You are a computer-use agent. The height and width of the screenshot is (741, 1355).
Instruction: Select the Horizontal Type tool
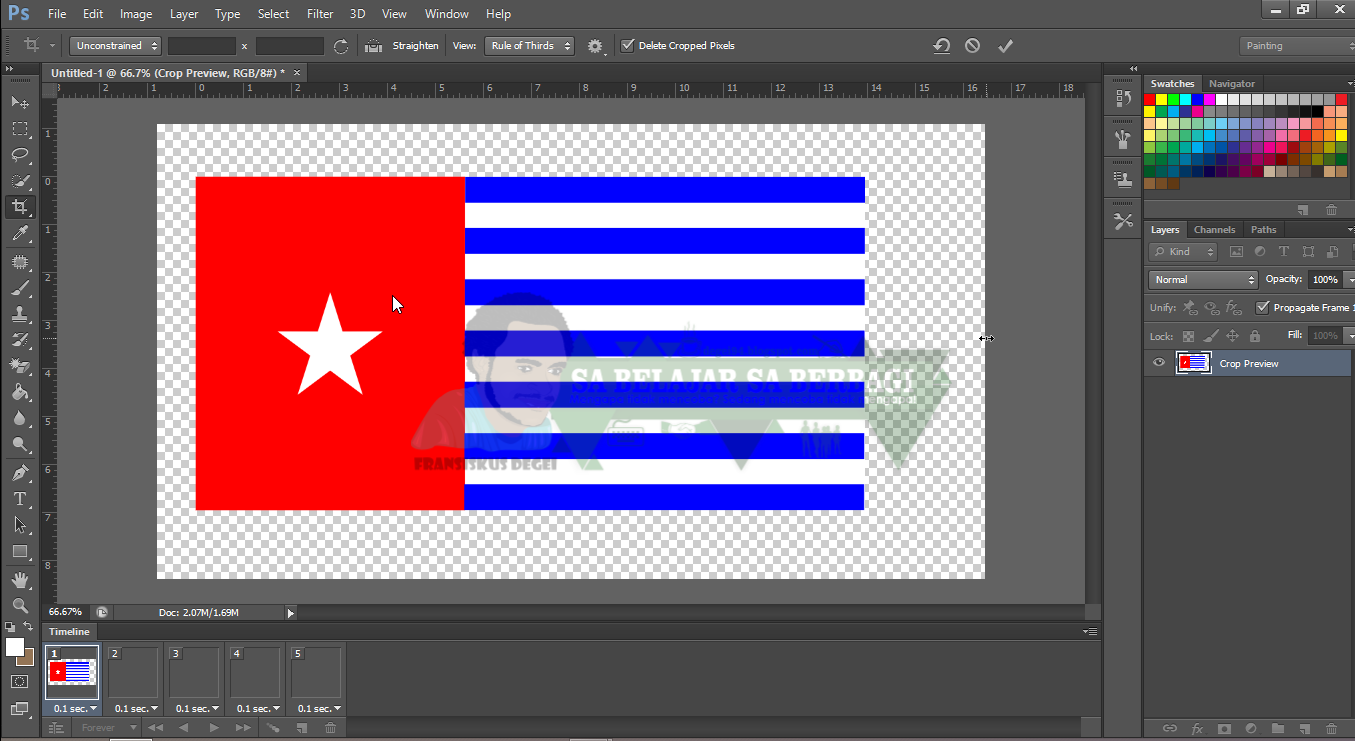point(20,498)
